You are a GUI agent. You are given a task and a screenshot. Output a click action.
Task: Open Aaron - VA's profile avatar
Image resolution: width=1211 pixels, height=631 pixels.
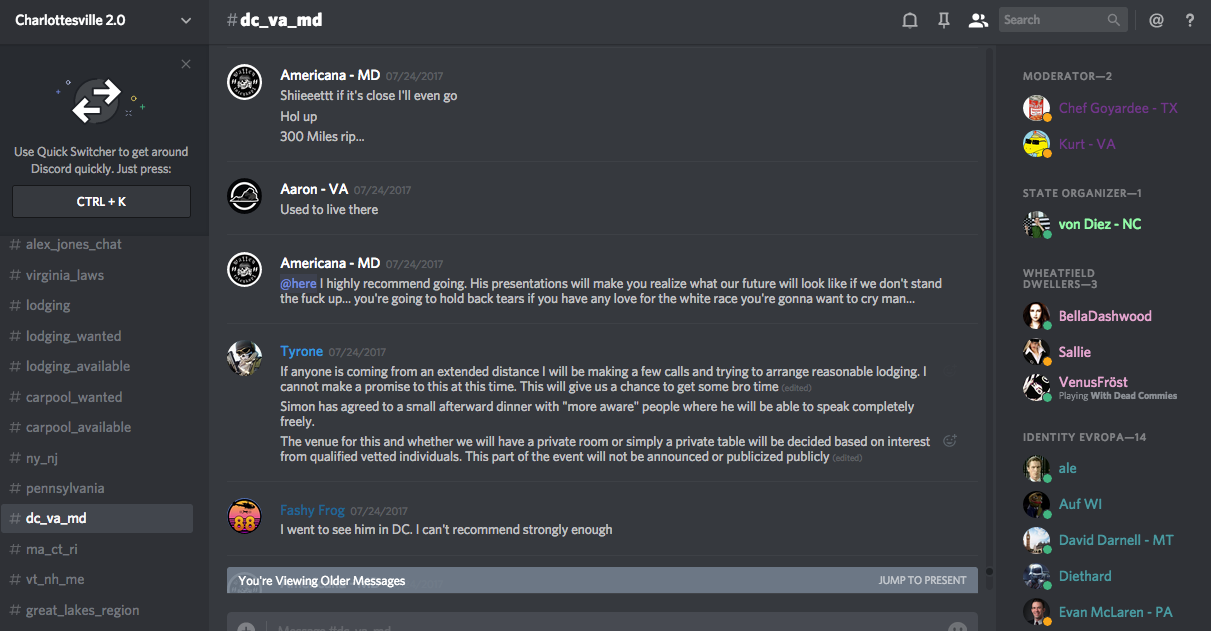pyautogui.click(x=245, y=196)
